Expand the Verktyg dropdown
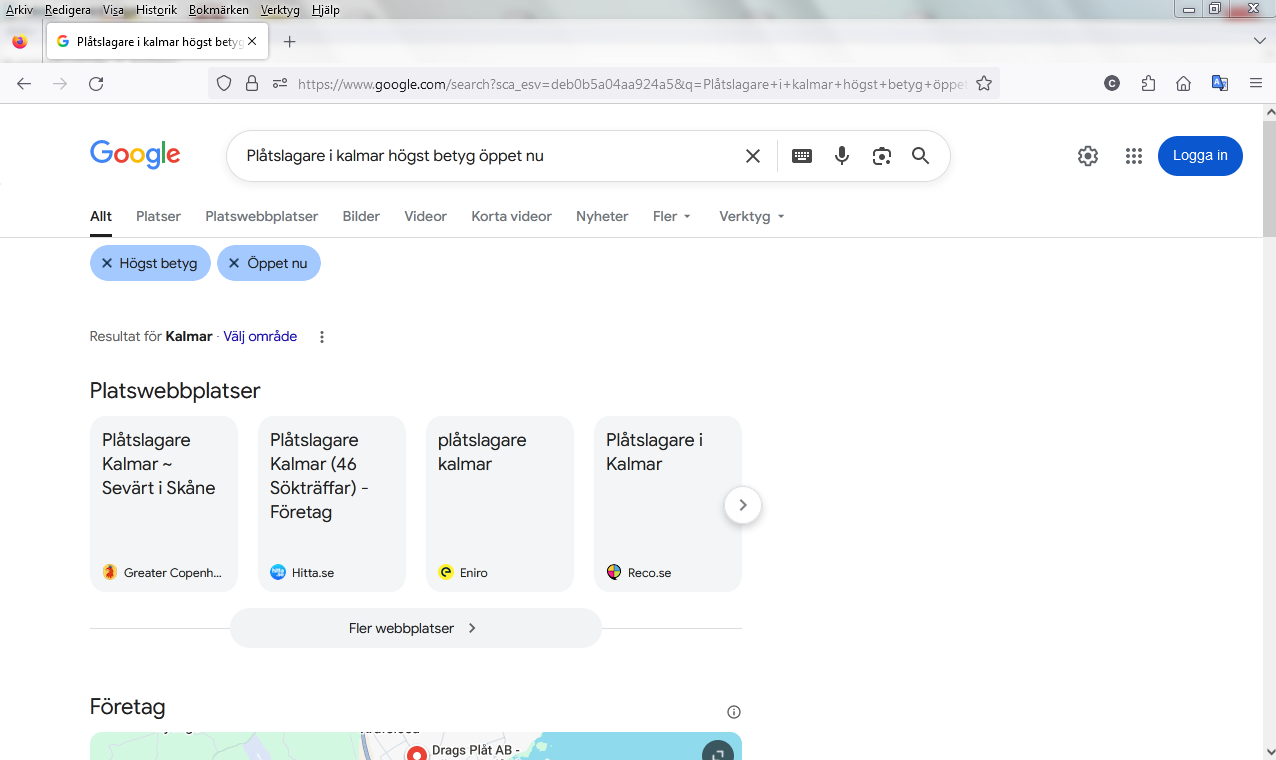Viewport: 1276px width, 760px height. [x=751, y=216]
